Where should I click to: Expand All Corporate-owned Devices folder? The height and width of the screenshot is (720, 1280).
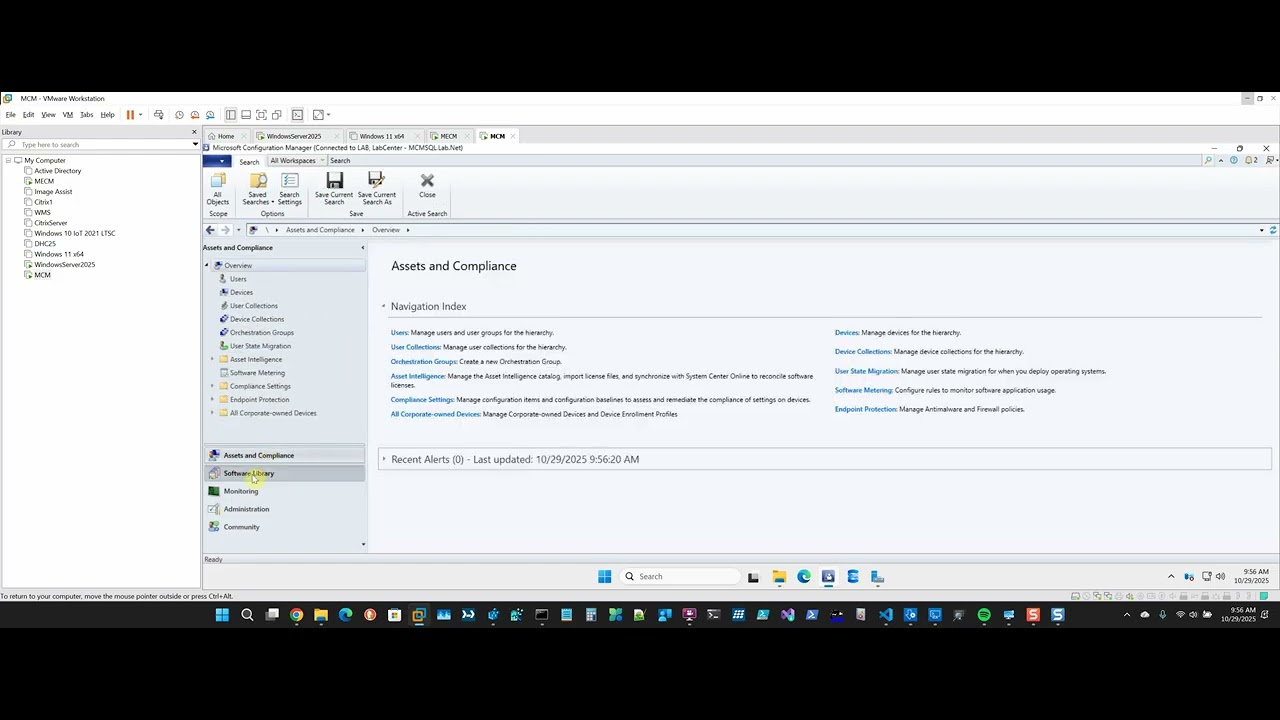212,413
